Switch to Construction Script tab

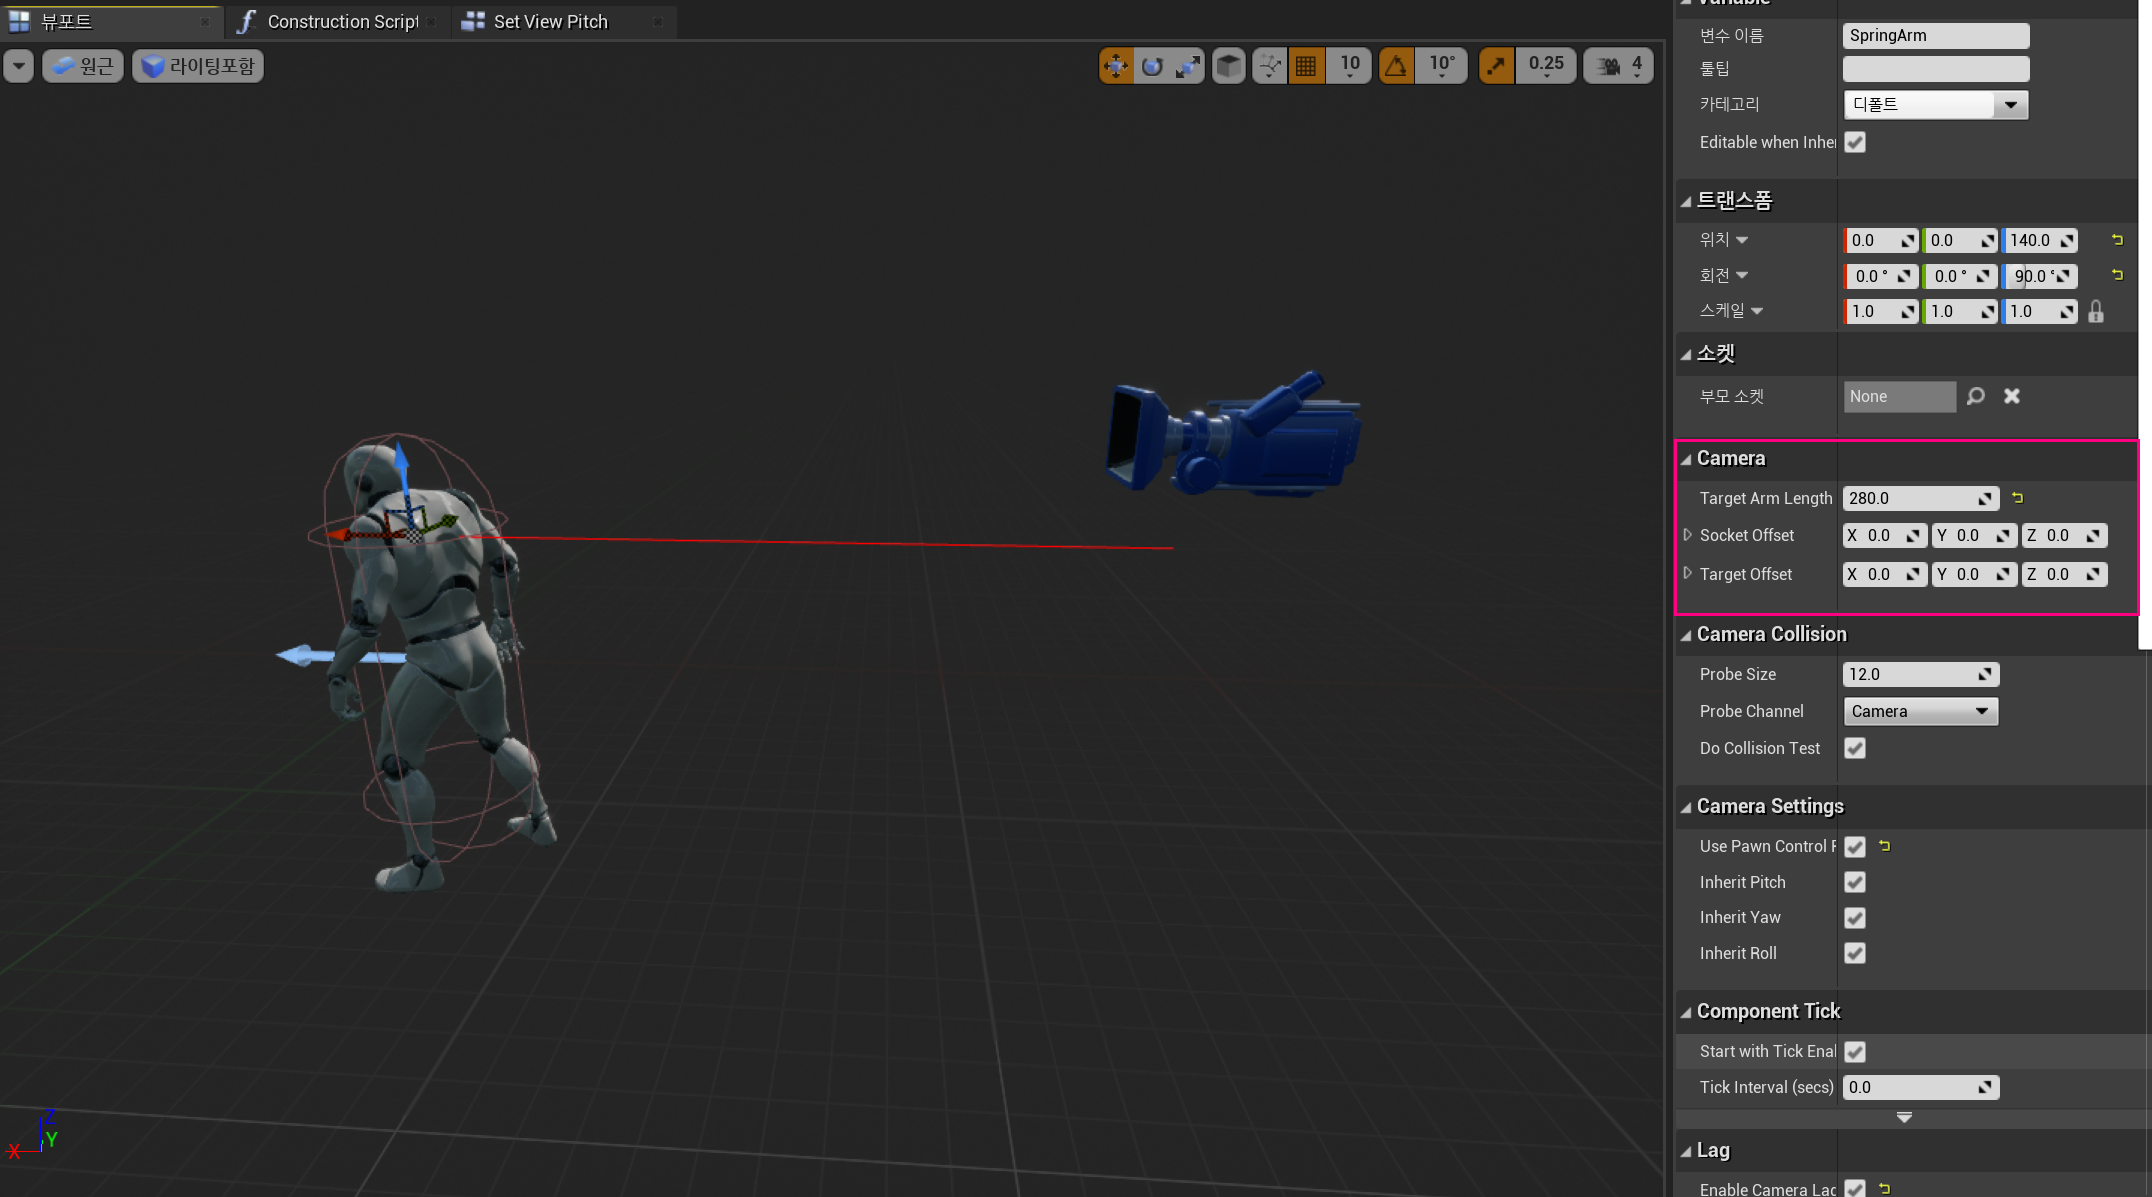[342, 21]
